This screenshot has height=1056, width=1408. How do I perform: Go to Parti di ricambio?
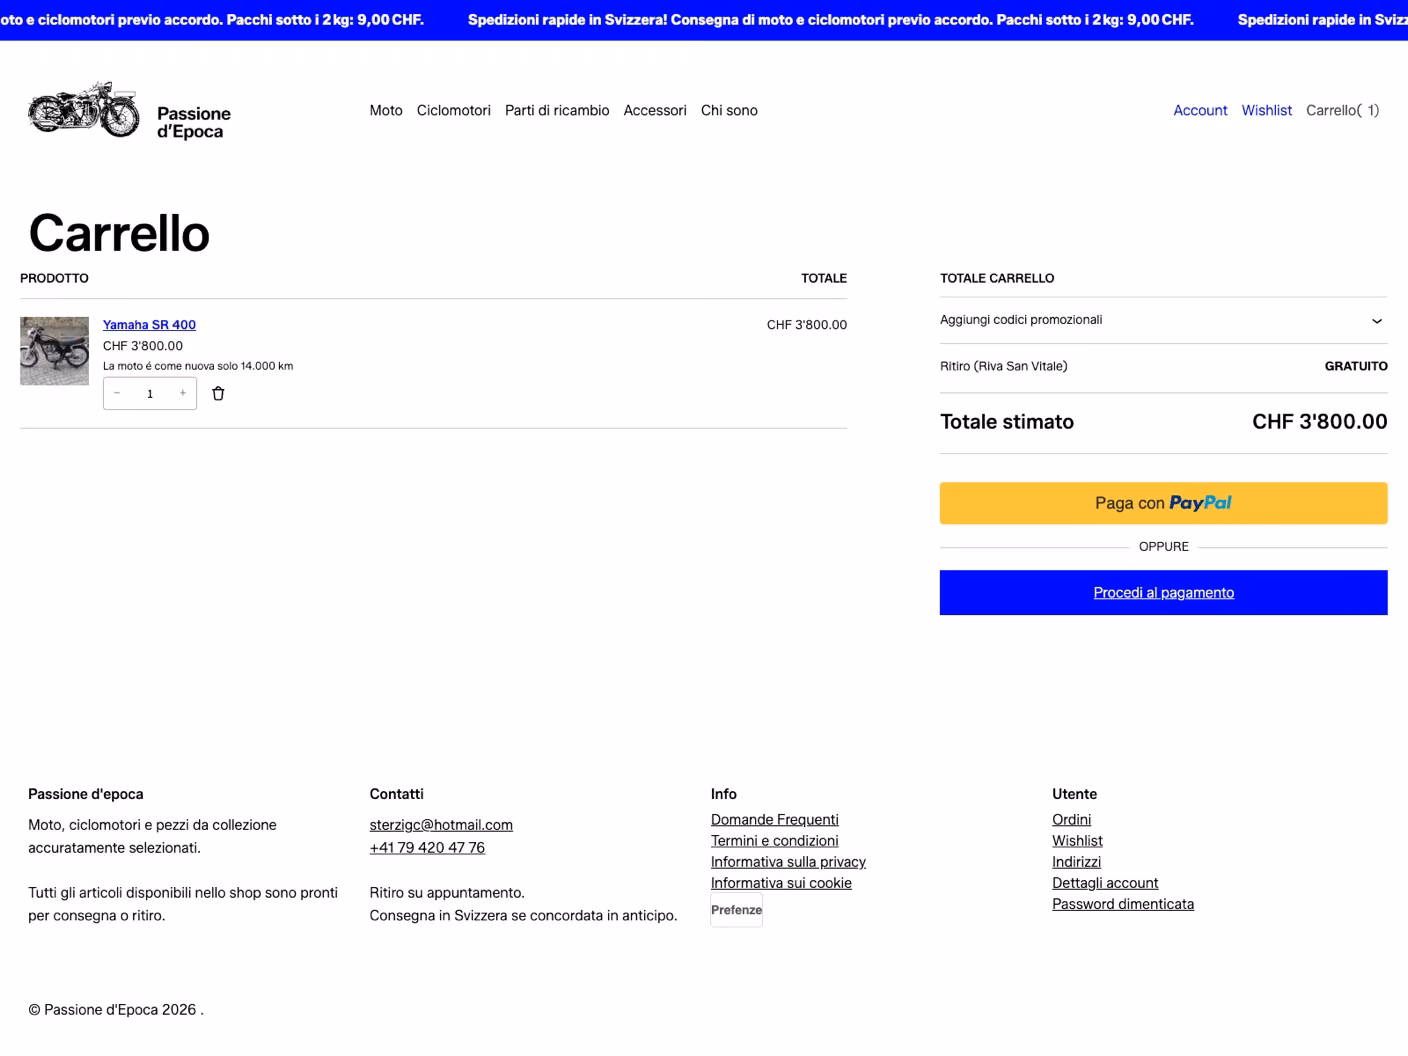coord(557,111)
